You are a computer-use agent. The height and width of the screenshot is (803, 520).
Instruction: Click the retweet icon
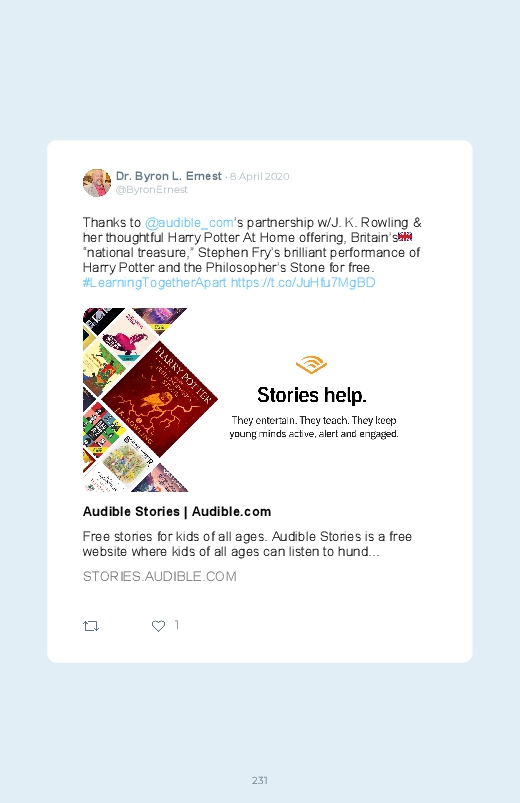tap(91, 626)
